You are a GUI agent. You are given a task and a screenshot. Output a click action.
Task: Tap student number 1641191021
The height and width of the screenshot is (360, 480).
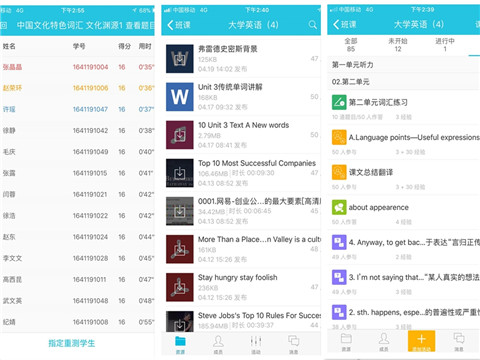90,194
